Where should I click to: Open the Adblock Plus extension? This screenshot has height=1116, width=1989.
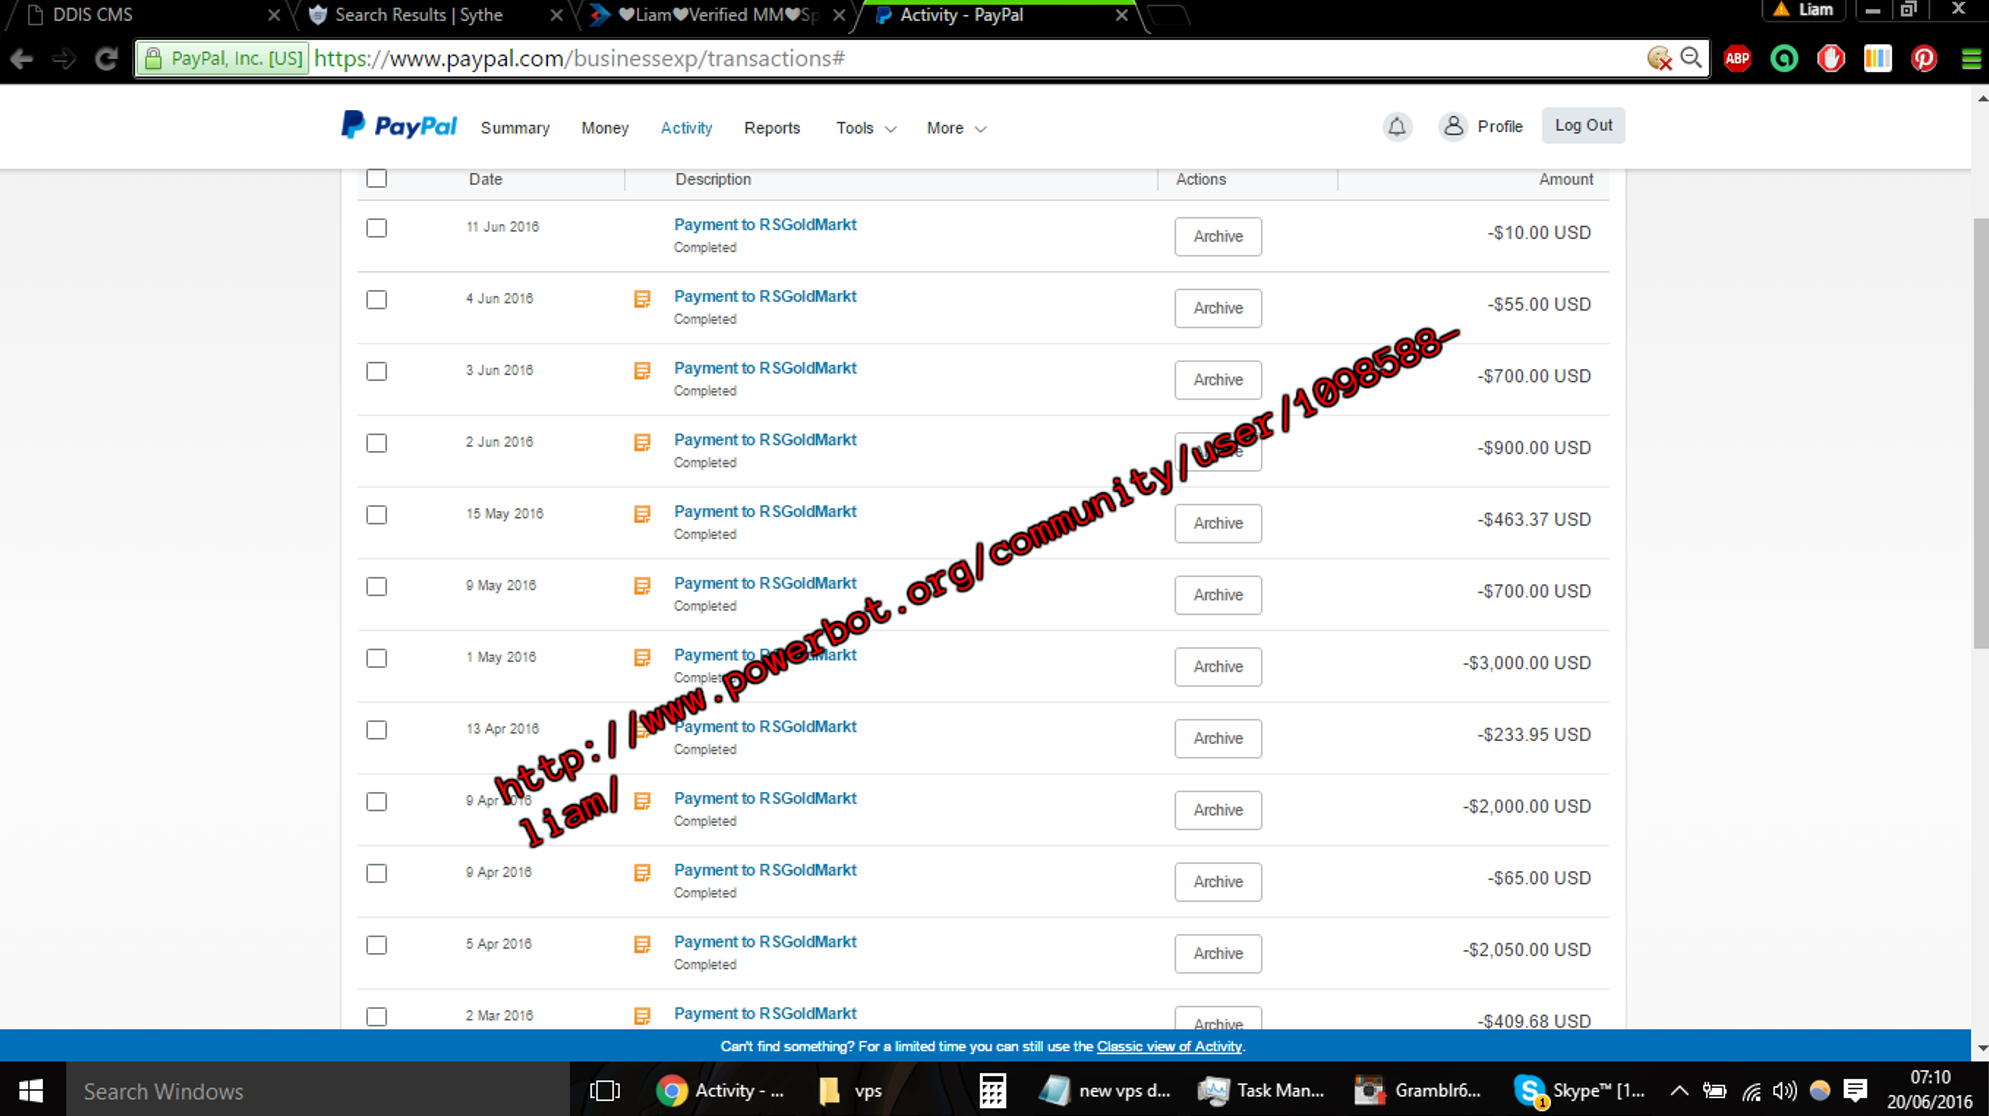click(1737, 59)
